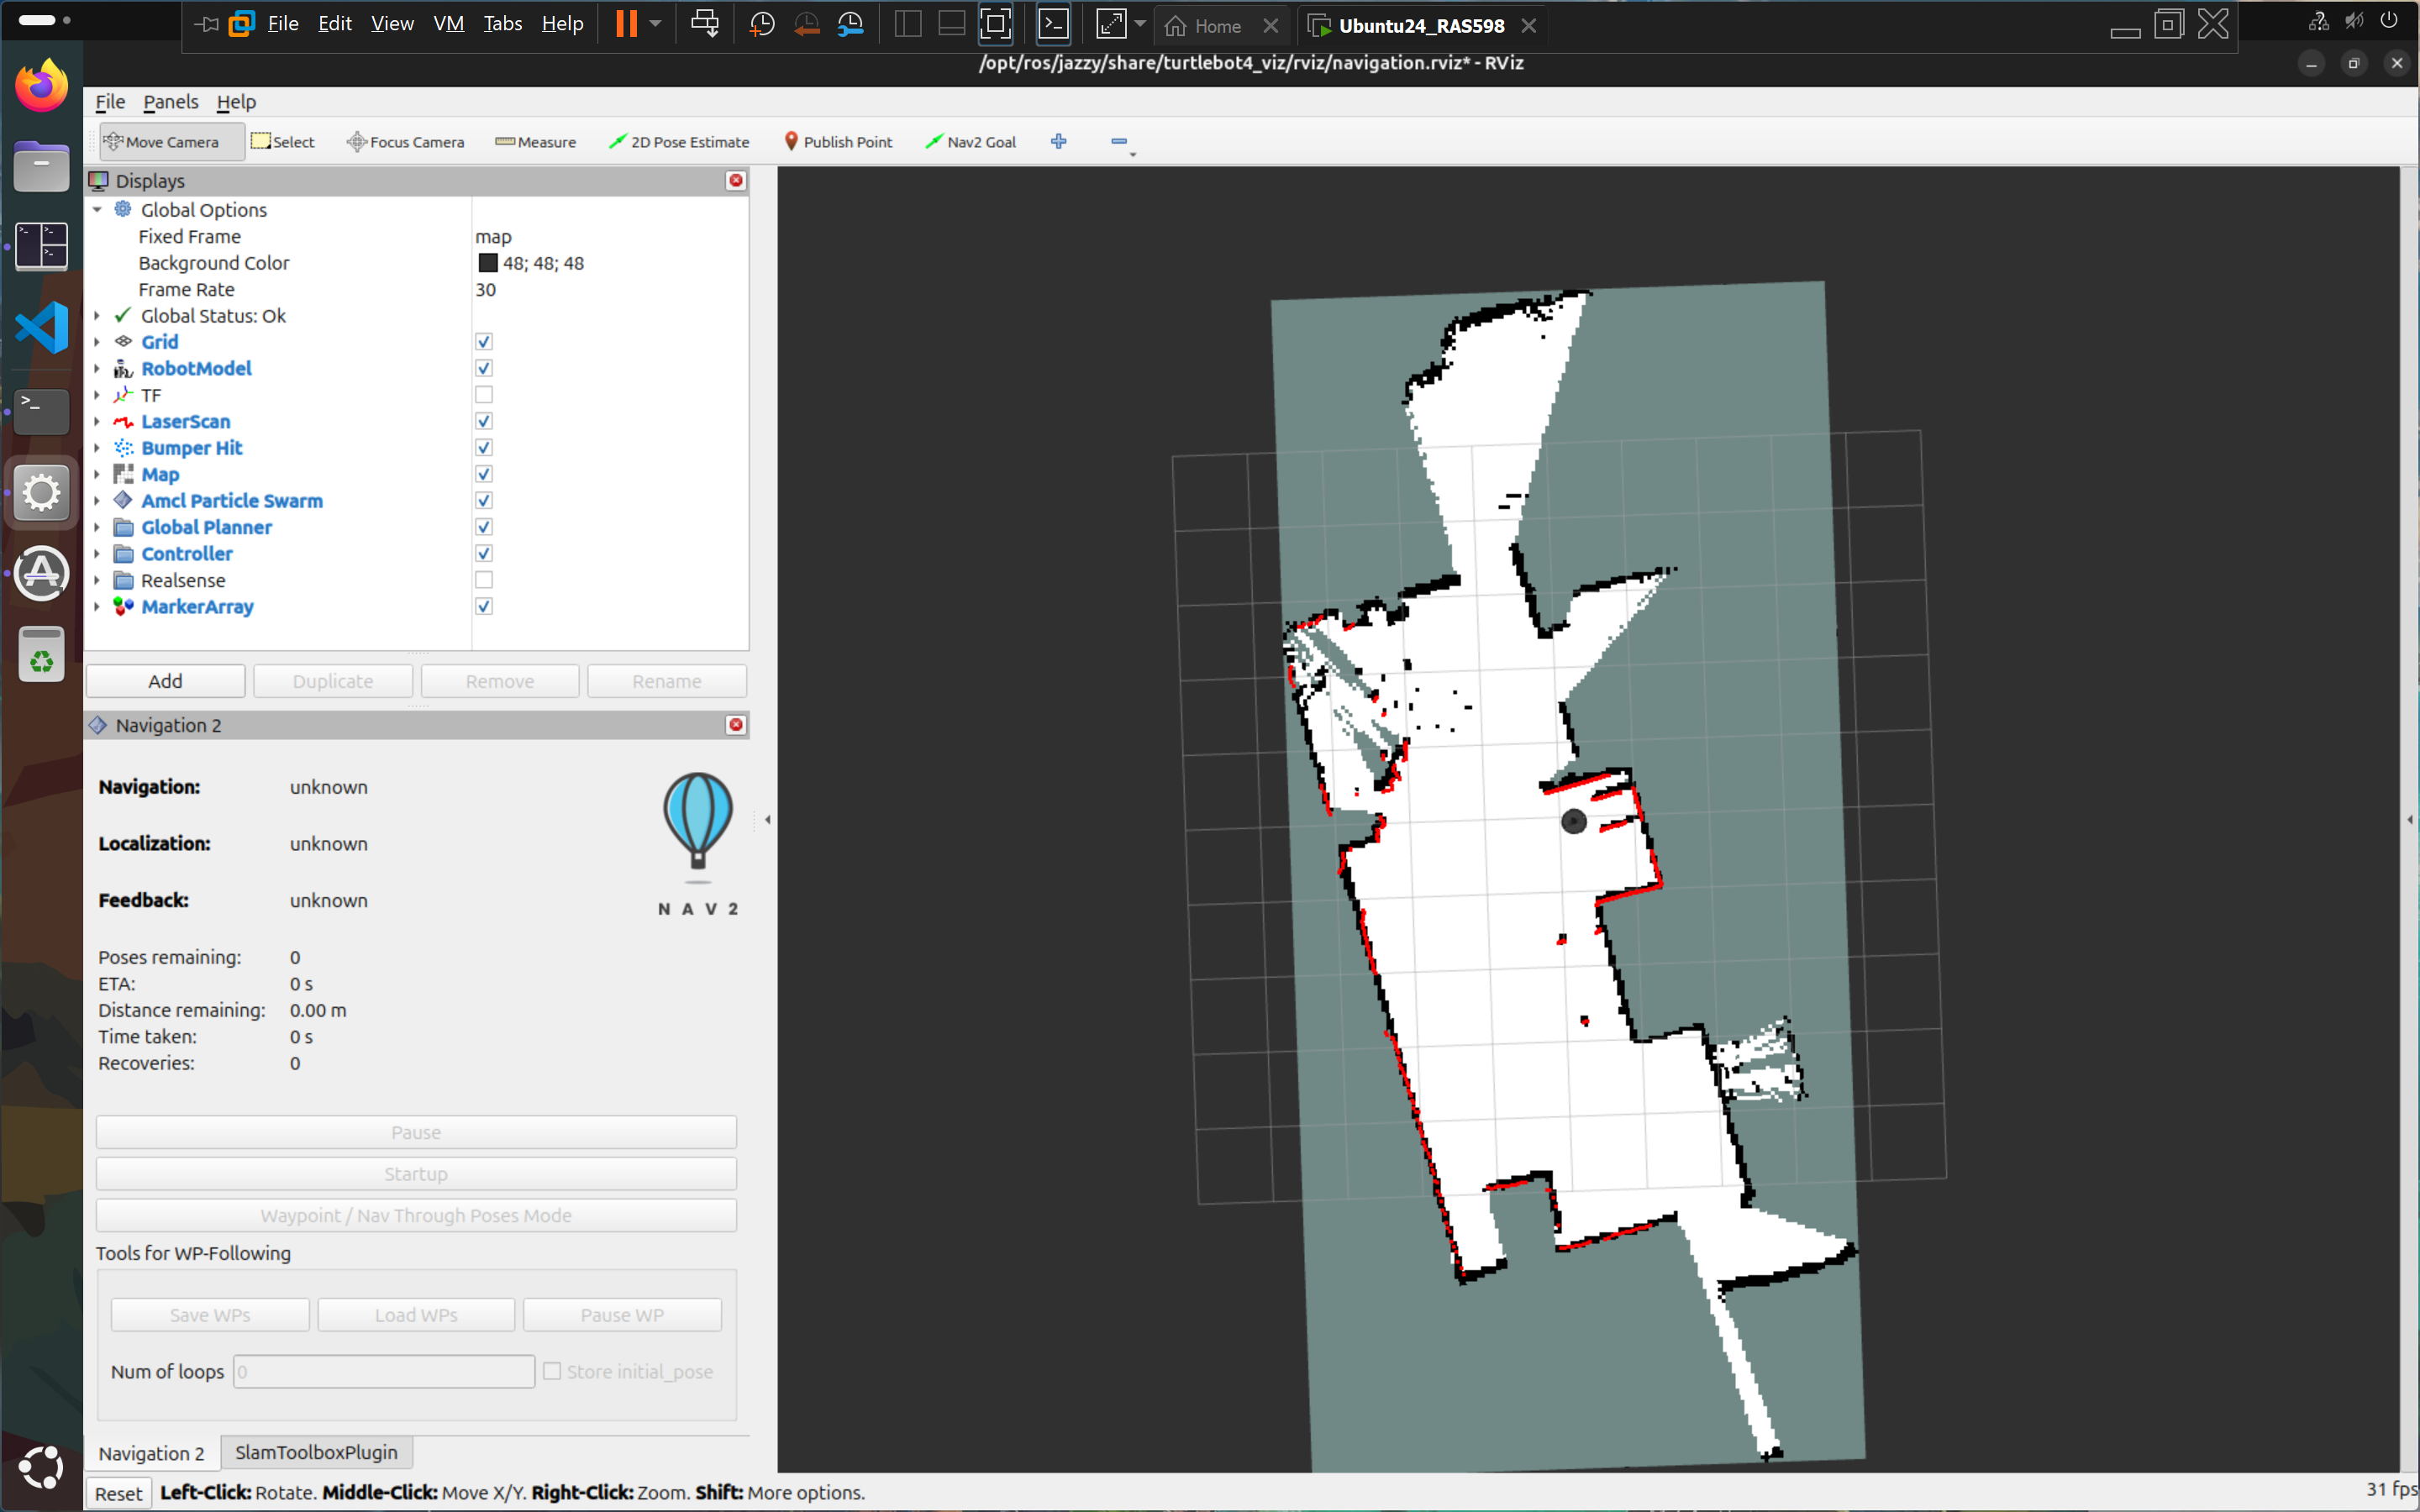Uncheck the Grid display checkbox
This screenshot has width=2420, height=1512.
[x=484, y=342]
